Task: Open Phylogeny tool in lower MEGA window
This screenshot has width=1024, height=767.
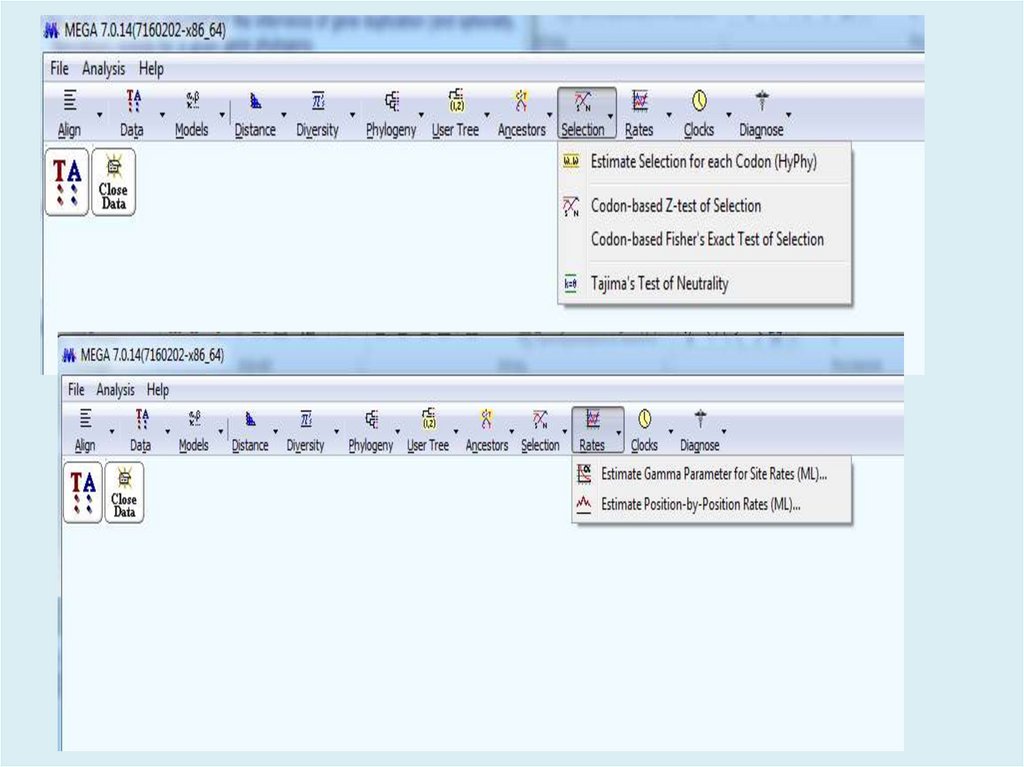Action: coord(371,431)
